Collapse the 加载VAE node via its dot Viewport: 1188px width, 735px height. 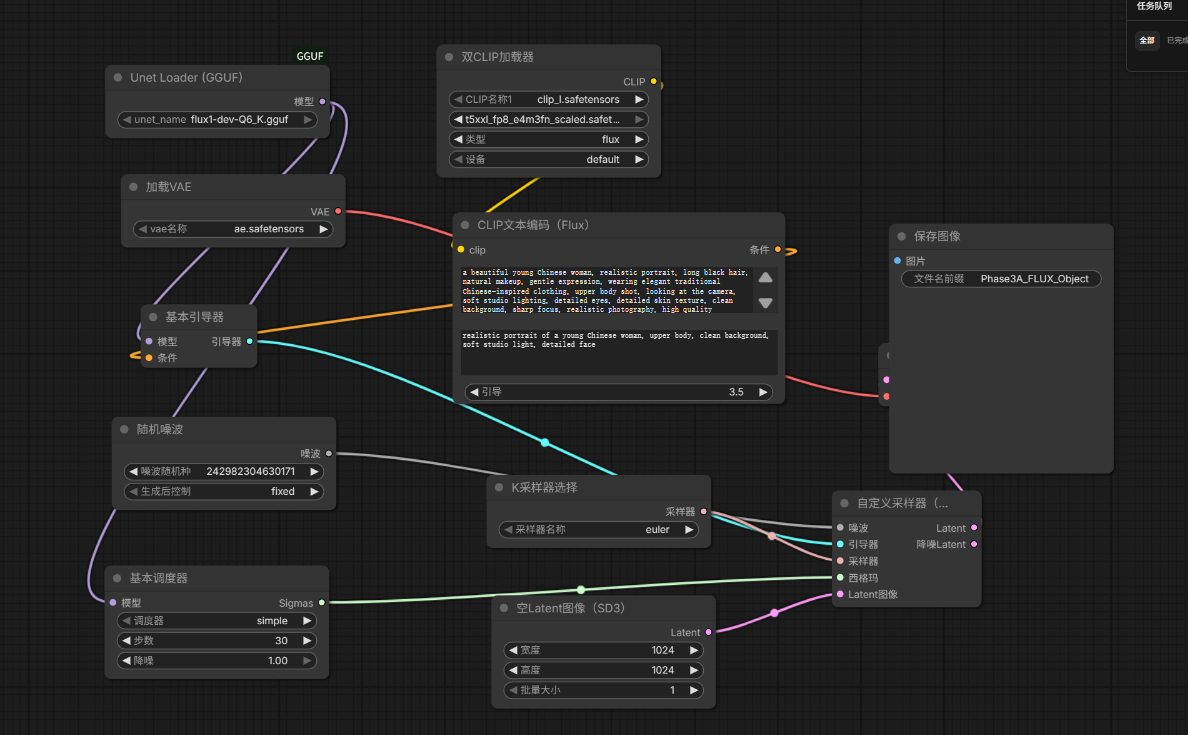(133, 186)
